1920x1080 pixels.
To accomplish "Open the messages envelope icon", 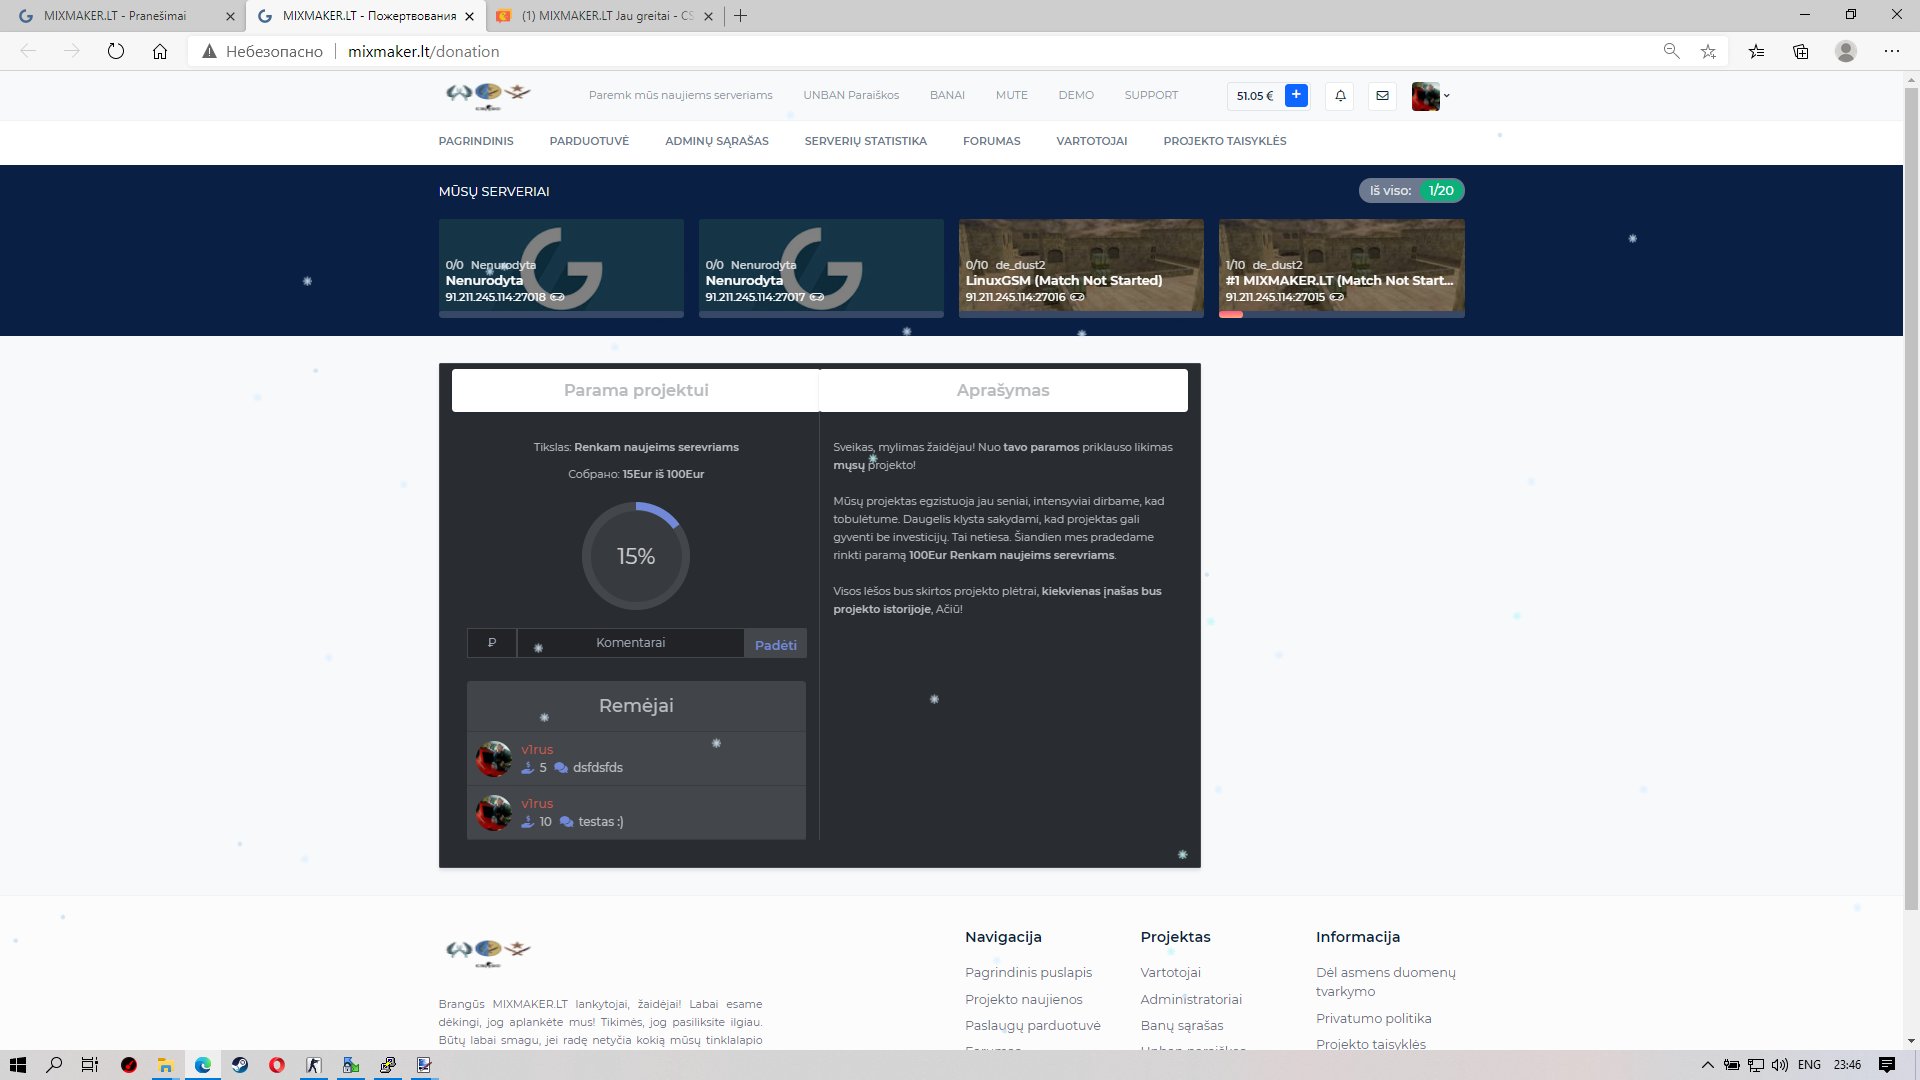I will (x=1382, y=96).
